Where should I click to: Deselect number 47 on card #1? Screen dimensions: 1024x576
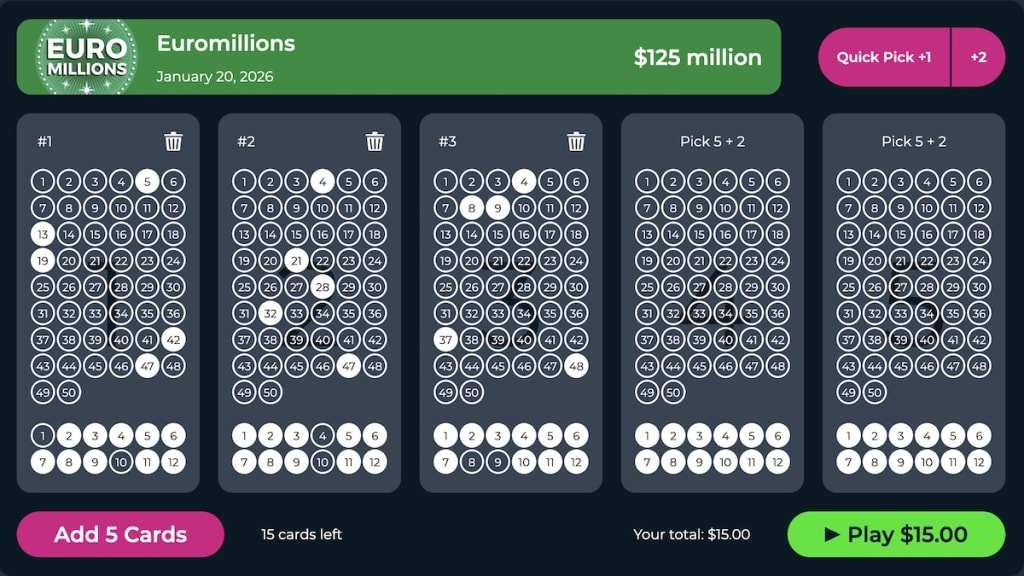click(146, 366)
